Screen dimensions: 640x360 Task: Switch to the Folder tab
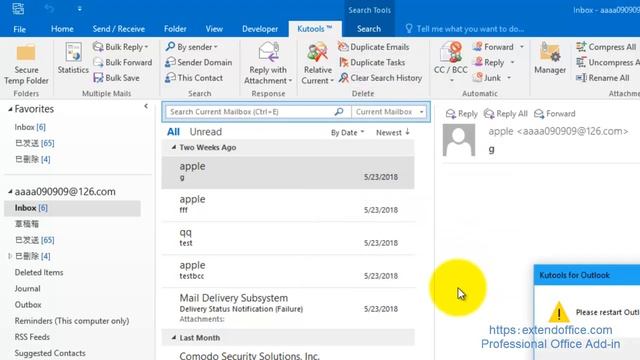[x=175, y=29]
